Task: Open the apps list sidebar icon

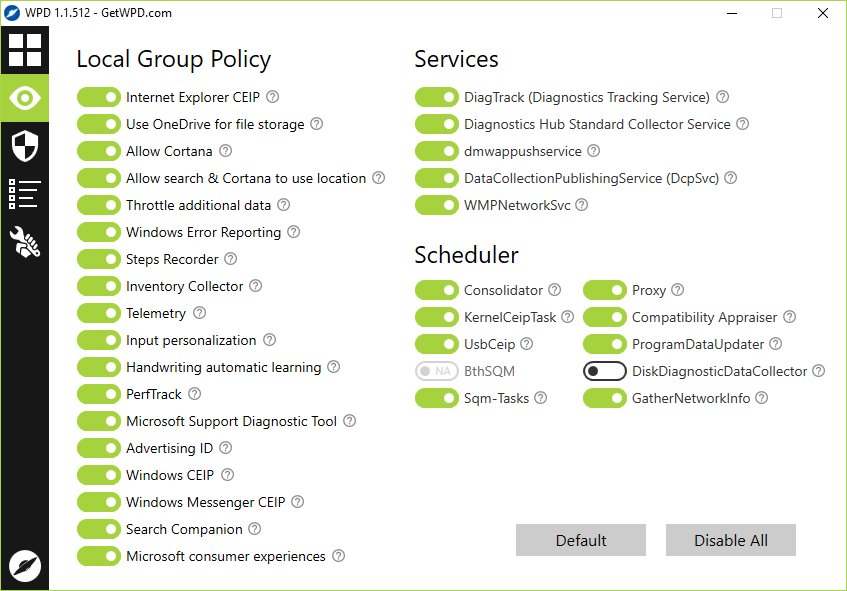Action: [25, 194]
